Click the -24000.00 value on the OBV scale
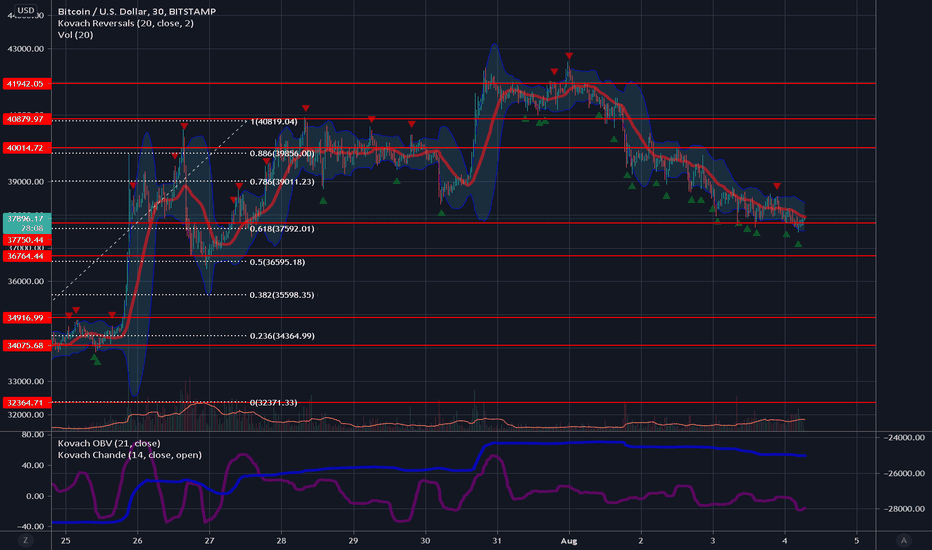The image size is (932, 550). coord(903,437)
